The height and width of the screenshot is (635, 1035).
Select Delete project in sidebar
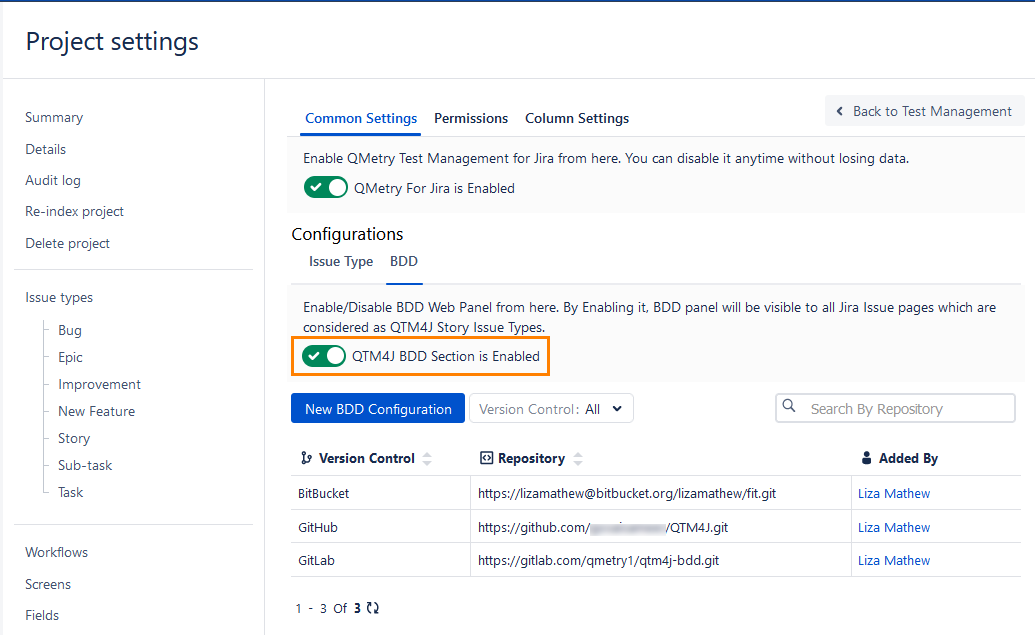tap(67, 243)
